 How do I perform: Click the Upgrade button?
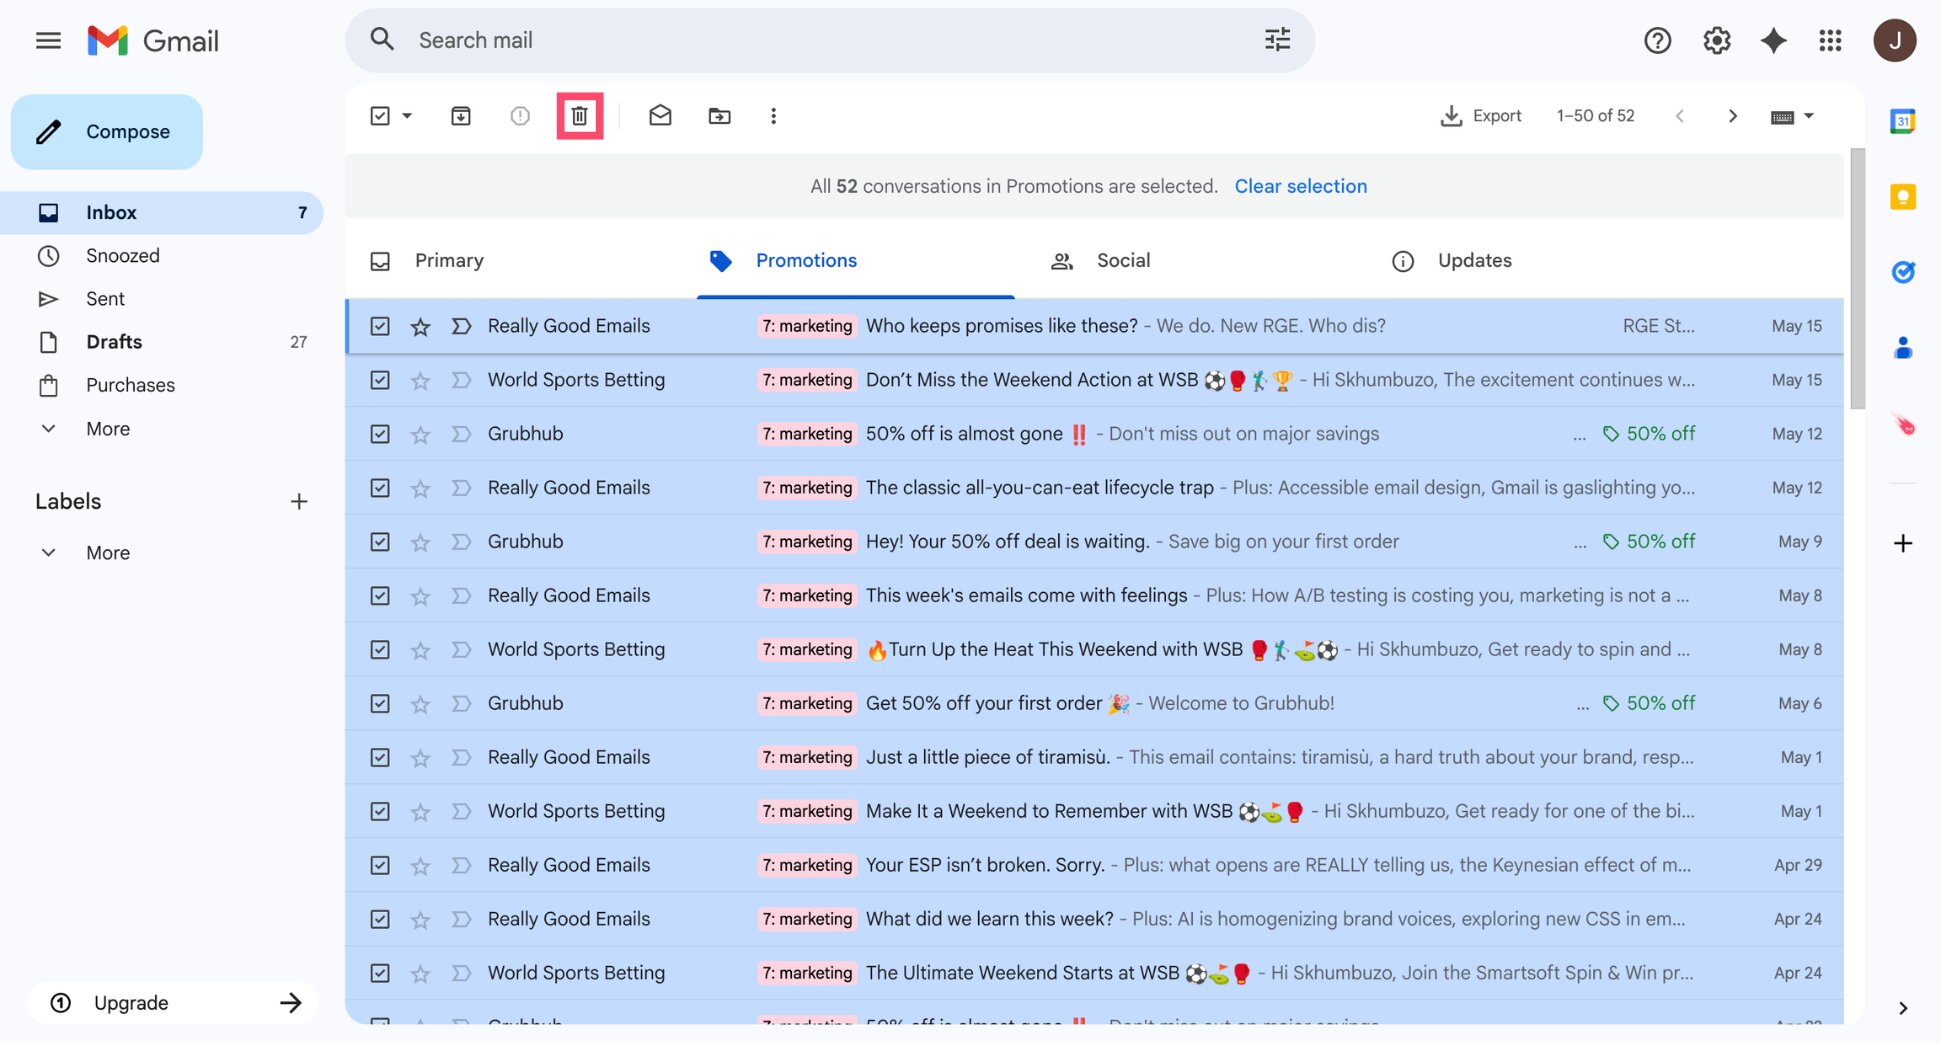pos(173,1003)
